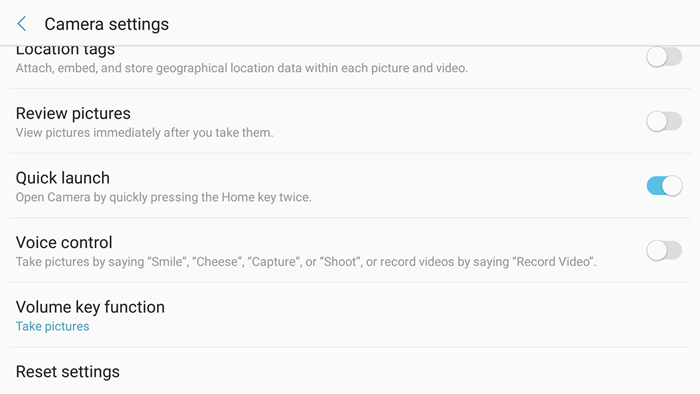Disable the Quick launch toggle
The width and height of the screenshot is (700, 394).
[x=664, y=186]
